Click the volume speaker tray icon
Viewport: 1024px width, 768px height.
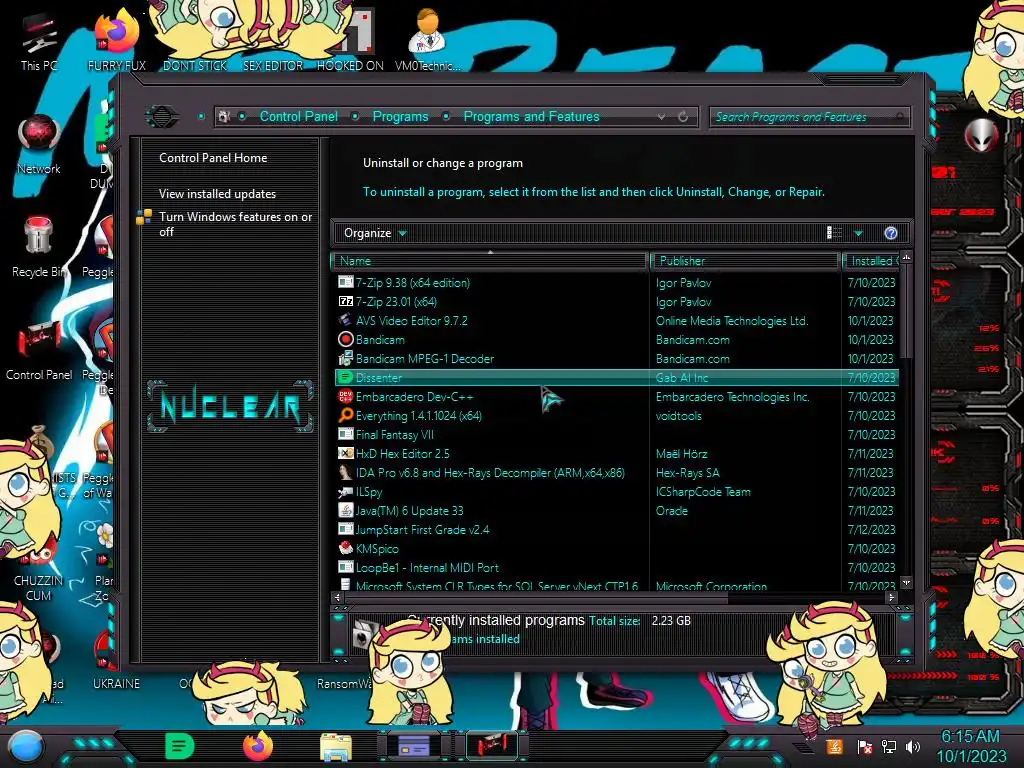click(x=913, y=747)
